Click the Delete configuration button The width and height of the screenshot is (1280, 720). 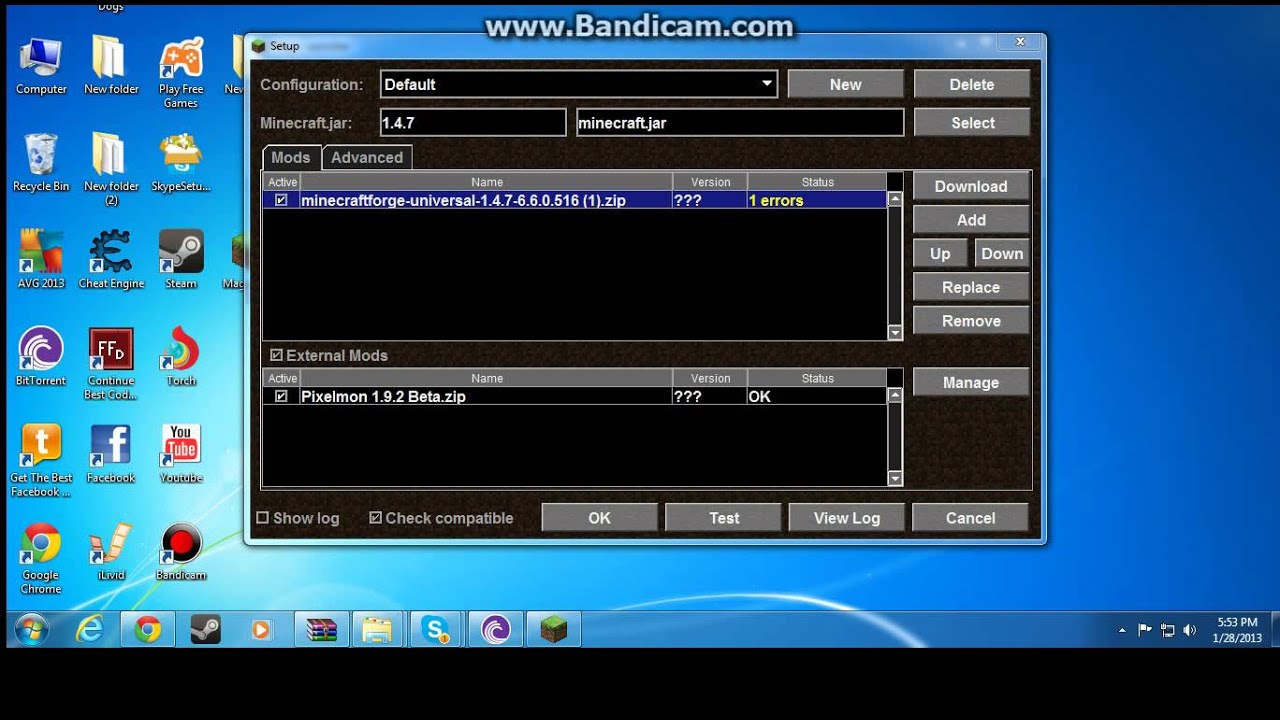coord(972,84)
